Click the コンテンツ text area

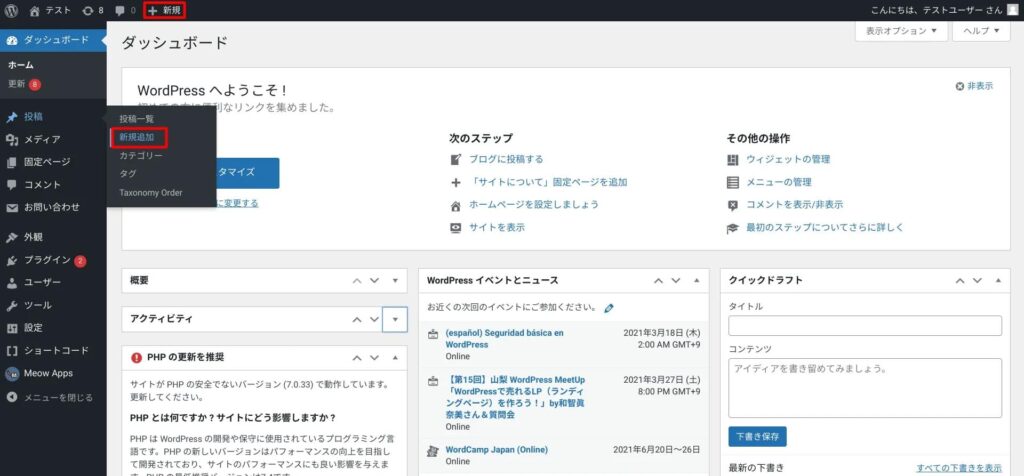[865, 387]
